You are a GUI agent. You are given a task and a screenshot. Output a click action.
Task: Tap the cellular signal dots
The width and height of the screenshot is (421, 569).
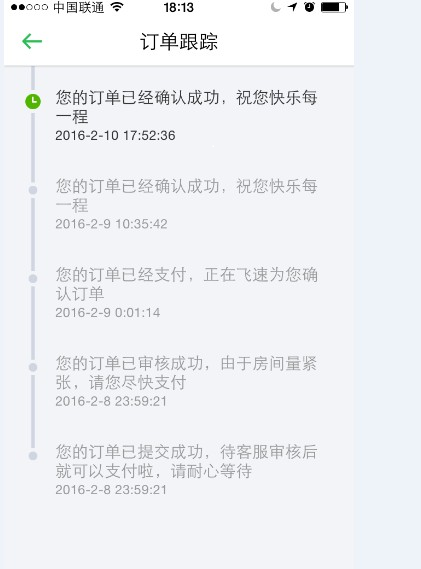(x=29, y=7)
